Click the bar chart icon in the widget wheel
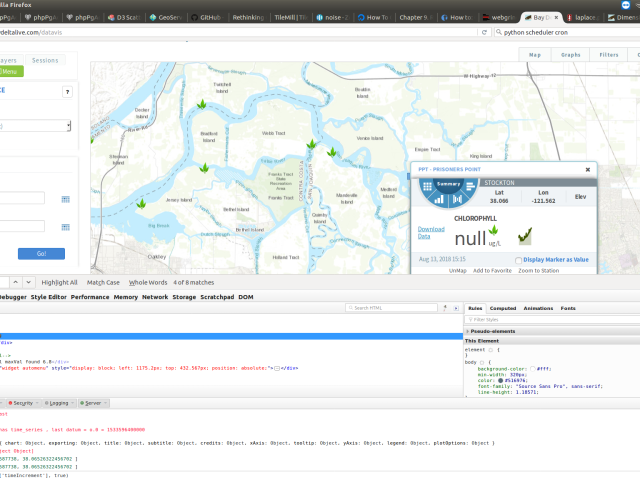This screenshot has height=480, width=640. point(439,199)
